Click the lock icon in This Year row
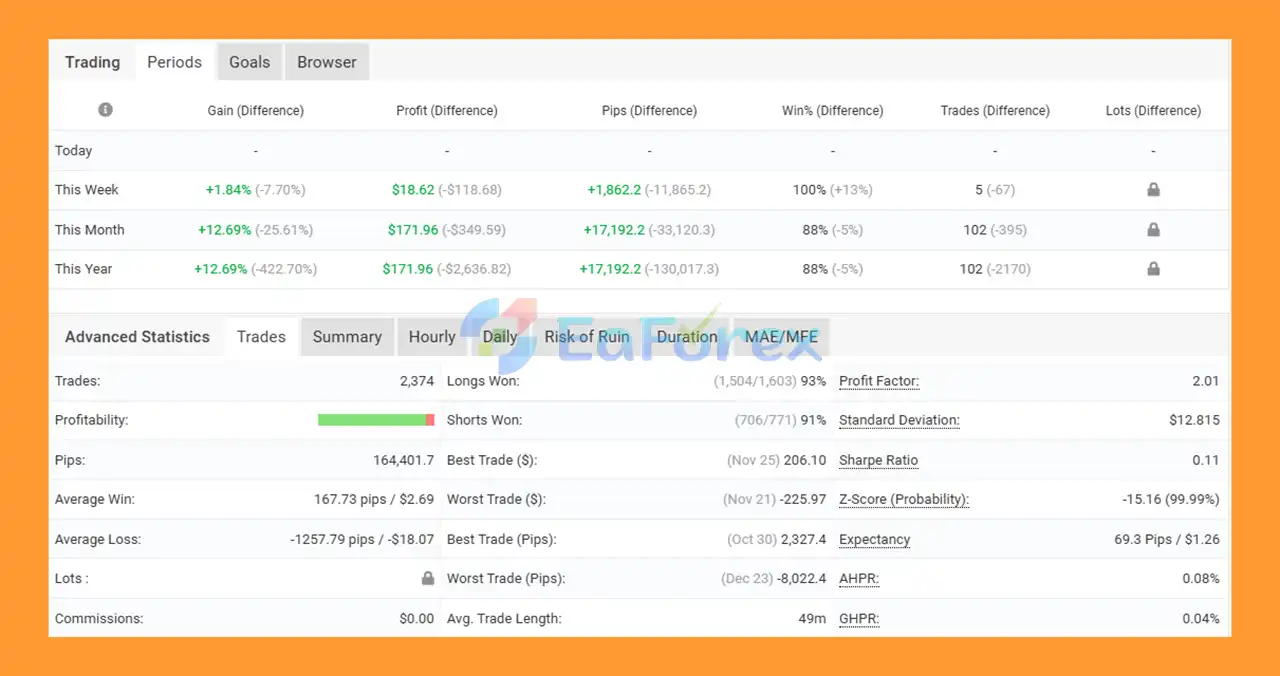This screenshot has height=676, width=1280. [x=1153, y=269]
